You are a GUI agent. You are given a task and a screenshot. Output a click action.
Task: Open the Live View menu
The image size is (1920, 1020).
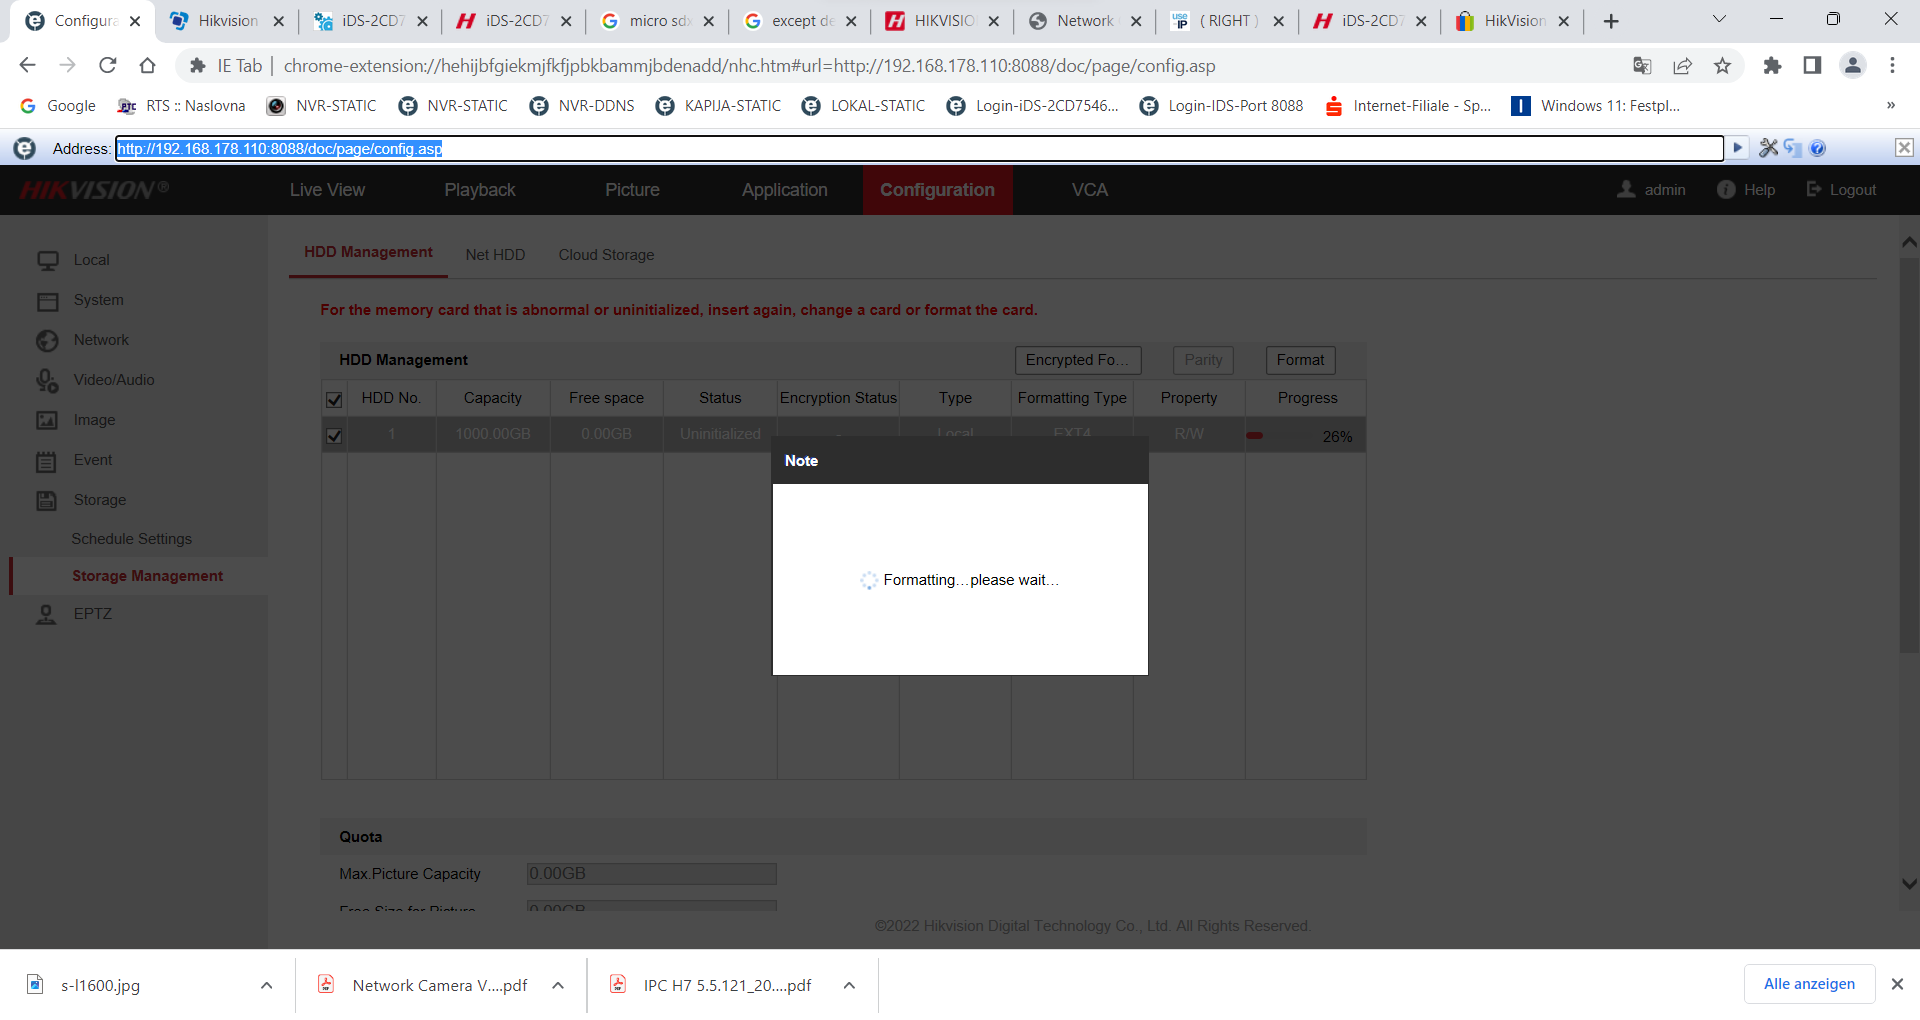click(x=327, y=190)
